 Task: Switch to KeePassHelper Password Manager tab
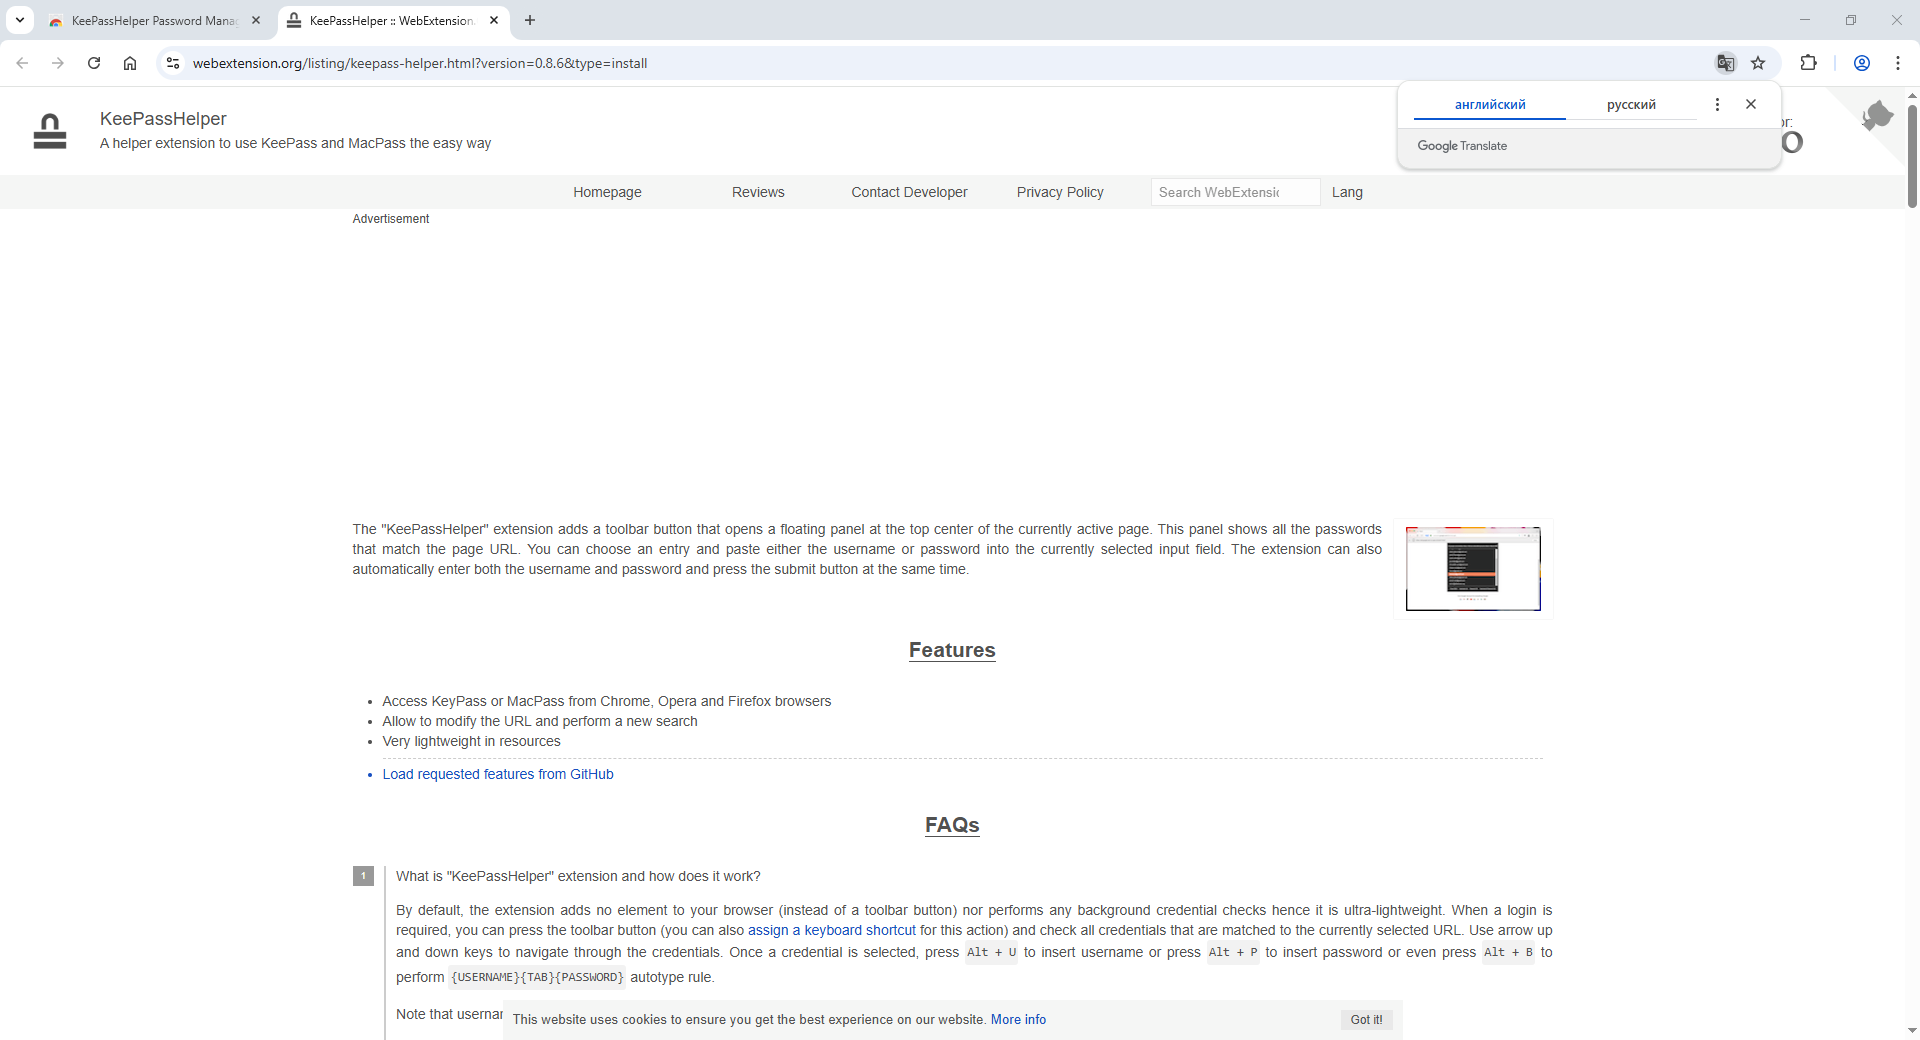click(x=150, y=20)
